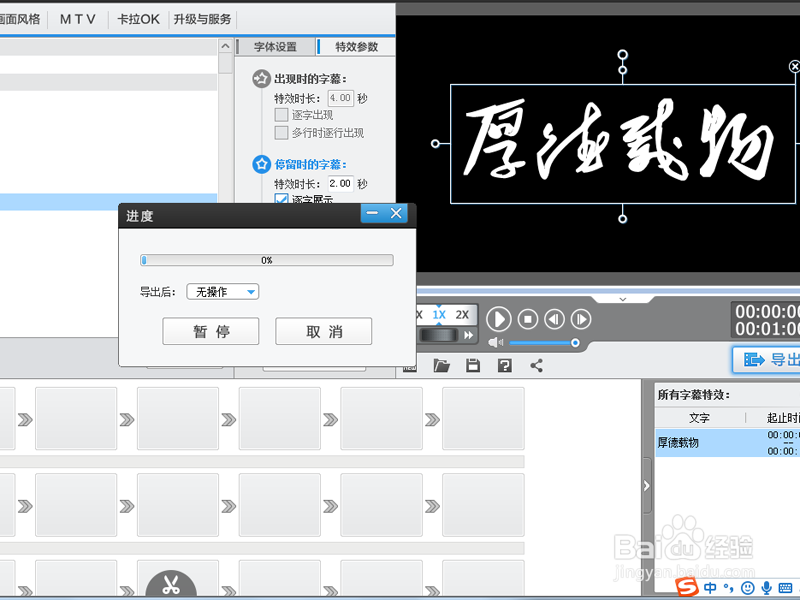Select 1X playback speed
The width and height of the screenshot is (800, 600).
439,315
